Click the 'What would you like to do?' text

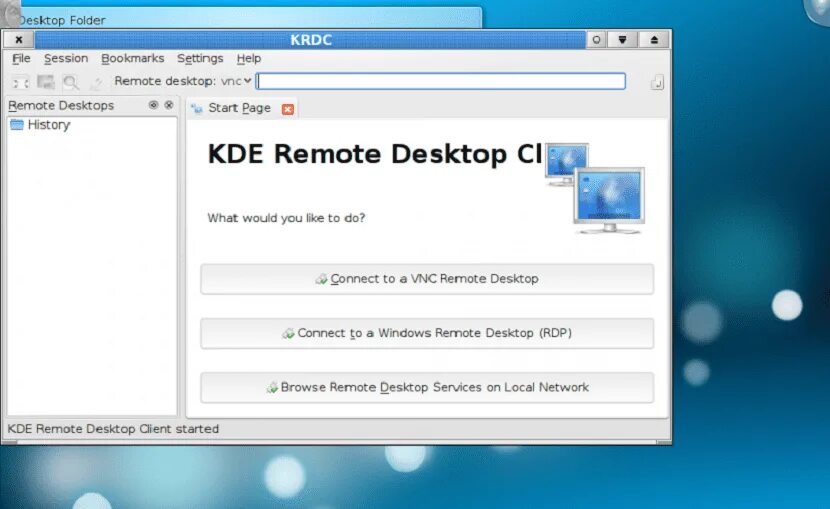pyautogui.click(x=286, y=218)
